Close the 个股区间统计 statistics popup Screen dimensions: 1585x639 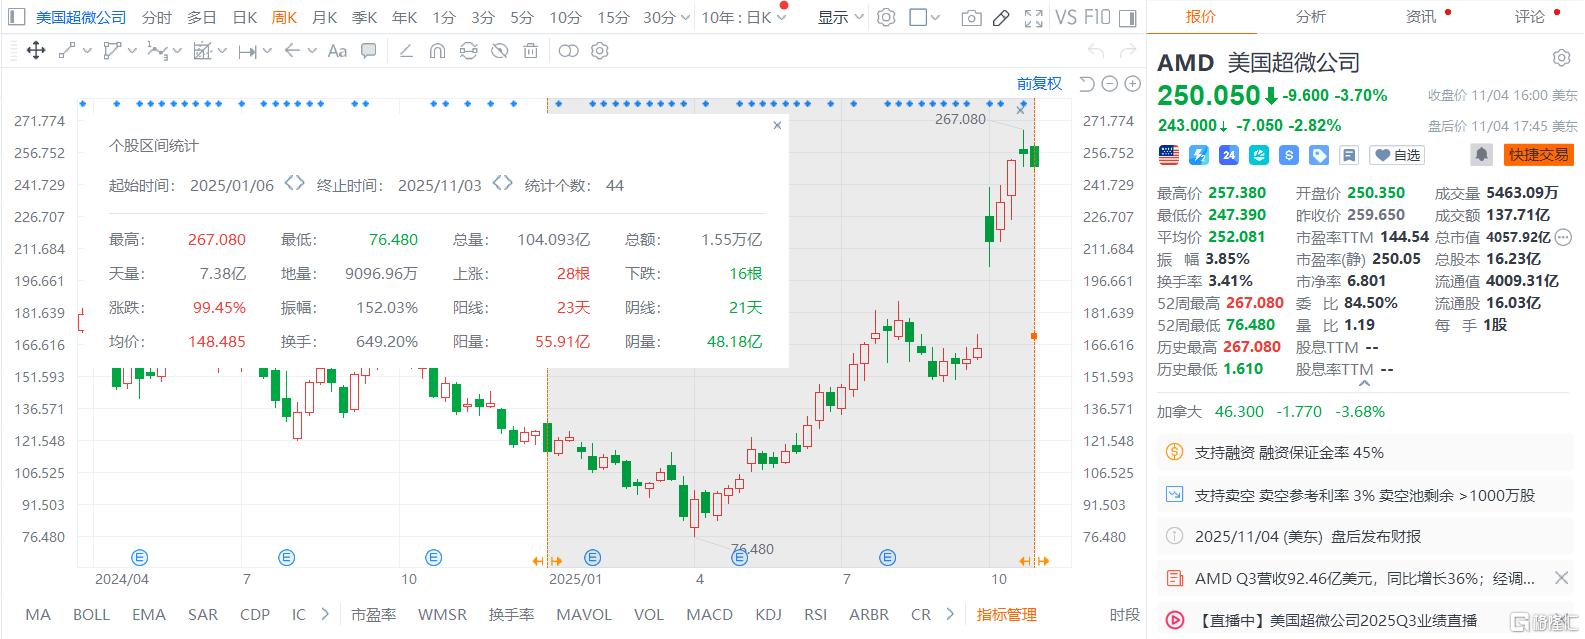(777, 126)
